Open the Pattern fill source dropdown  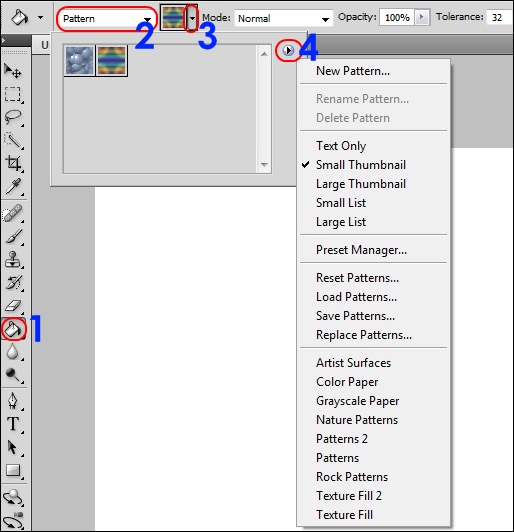pyautogui.click(x=106, y=19)
